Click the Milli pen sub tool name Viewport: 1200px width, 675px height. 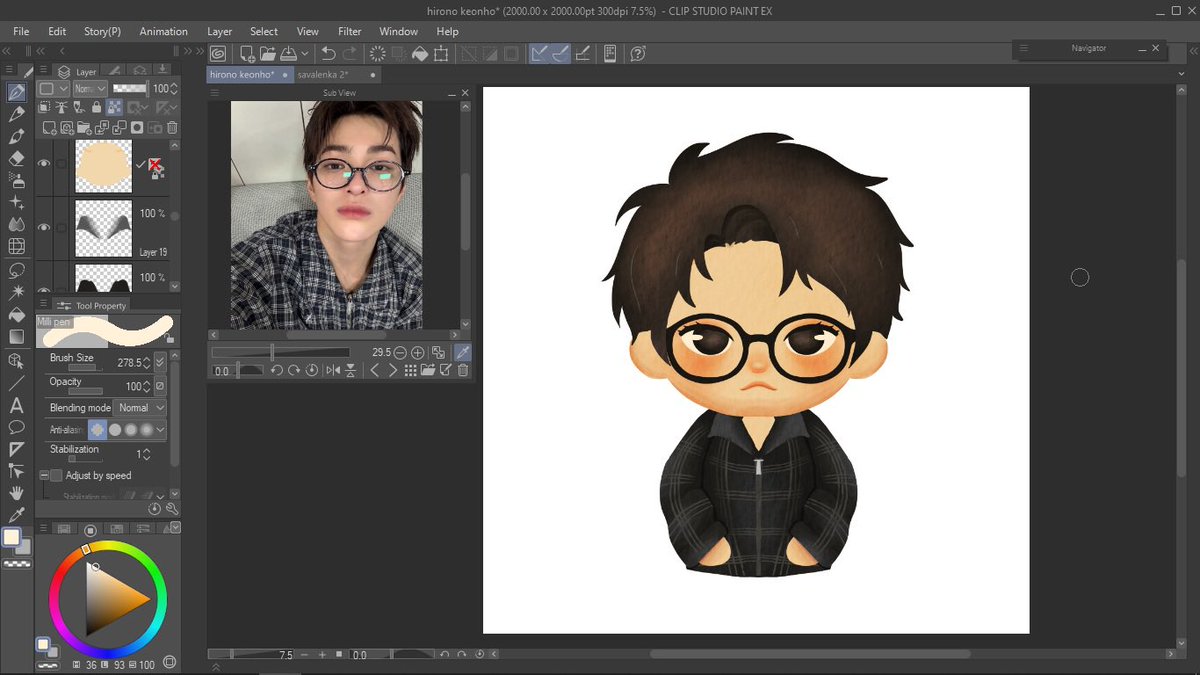coord(56,321)
